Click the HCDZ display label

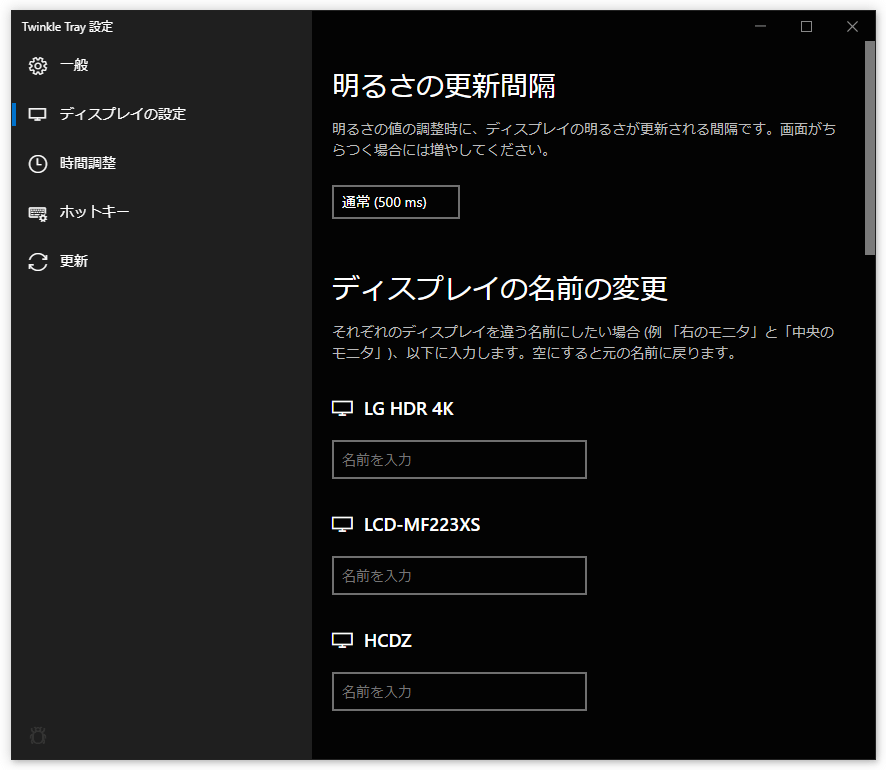point(388,641)
